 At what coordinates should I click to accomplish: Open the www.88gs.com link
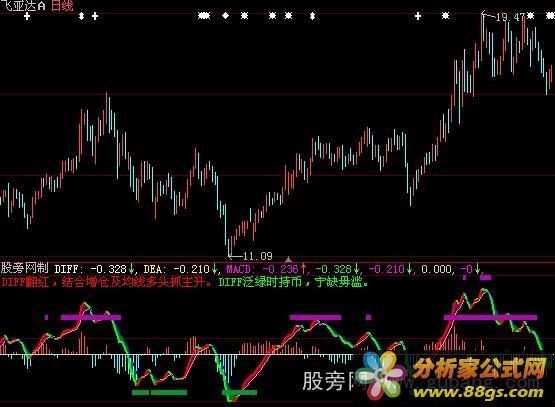478,392
